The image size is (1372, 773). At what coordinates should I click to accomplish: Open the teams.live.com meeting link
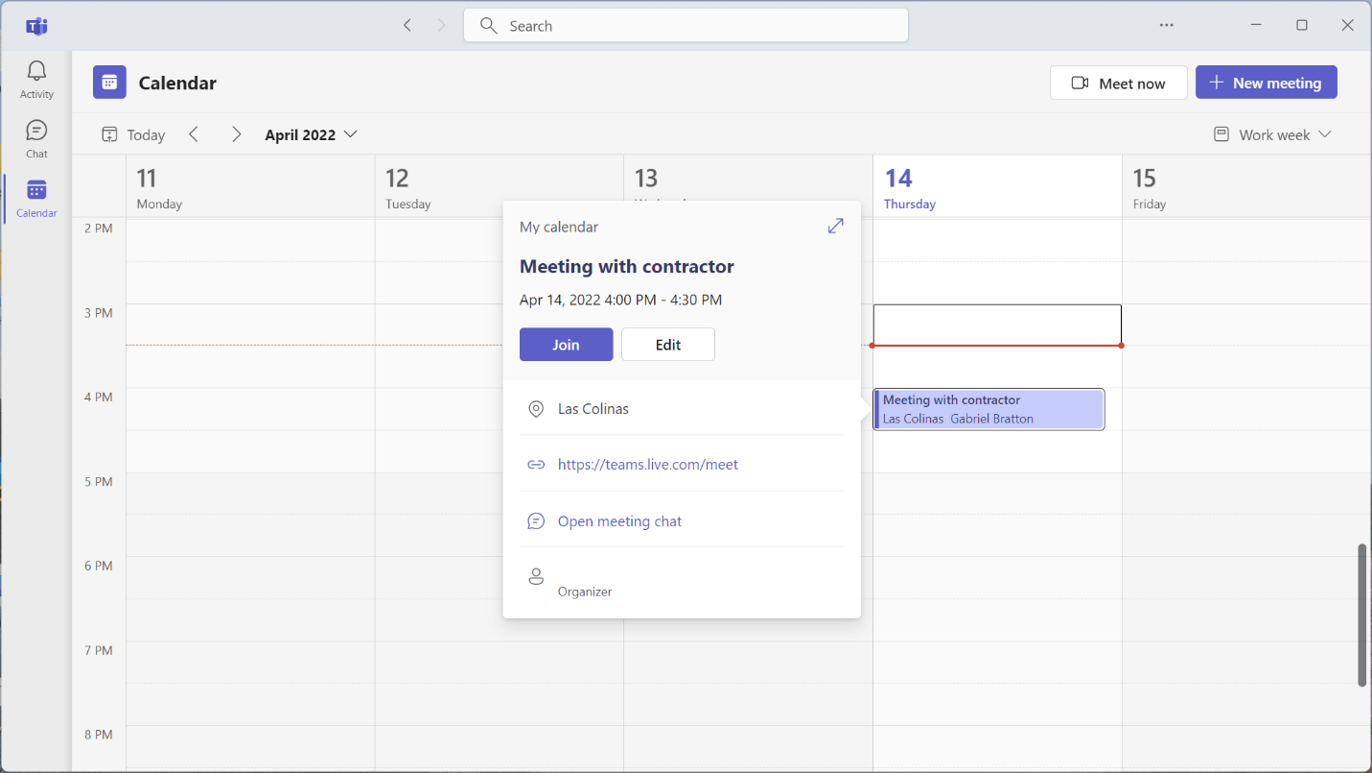(648, 464)
